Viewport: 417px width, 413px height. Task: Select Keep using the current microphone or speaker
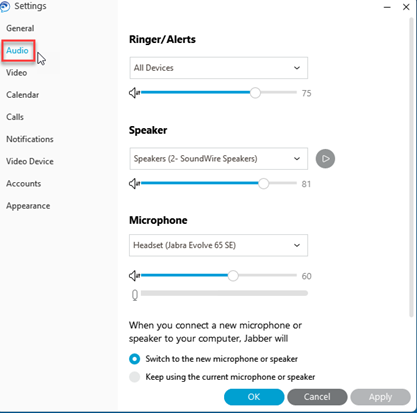pos(135,377)
